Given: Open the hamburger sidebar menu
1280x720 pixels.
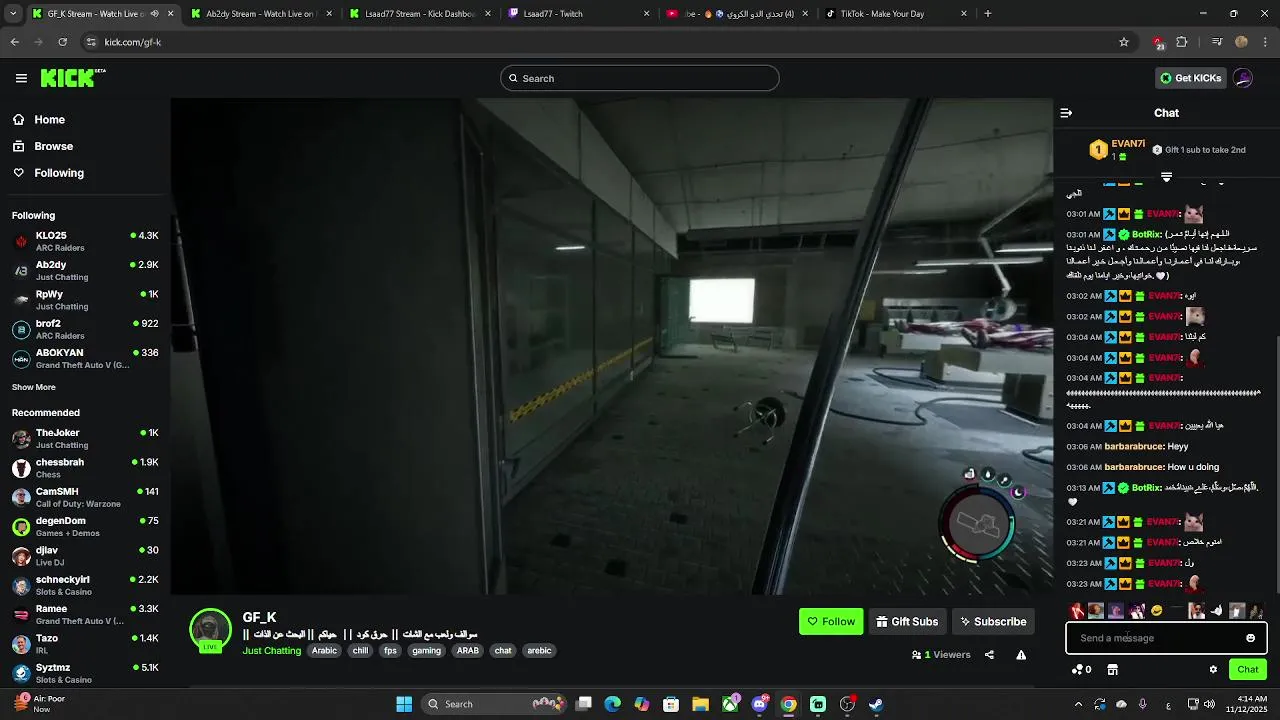Looking at the screenshot, I should click(x=21, y=78).
